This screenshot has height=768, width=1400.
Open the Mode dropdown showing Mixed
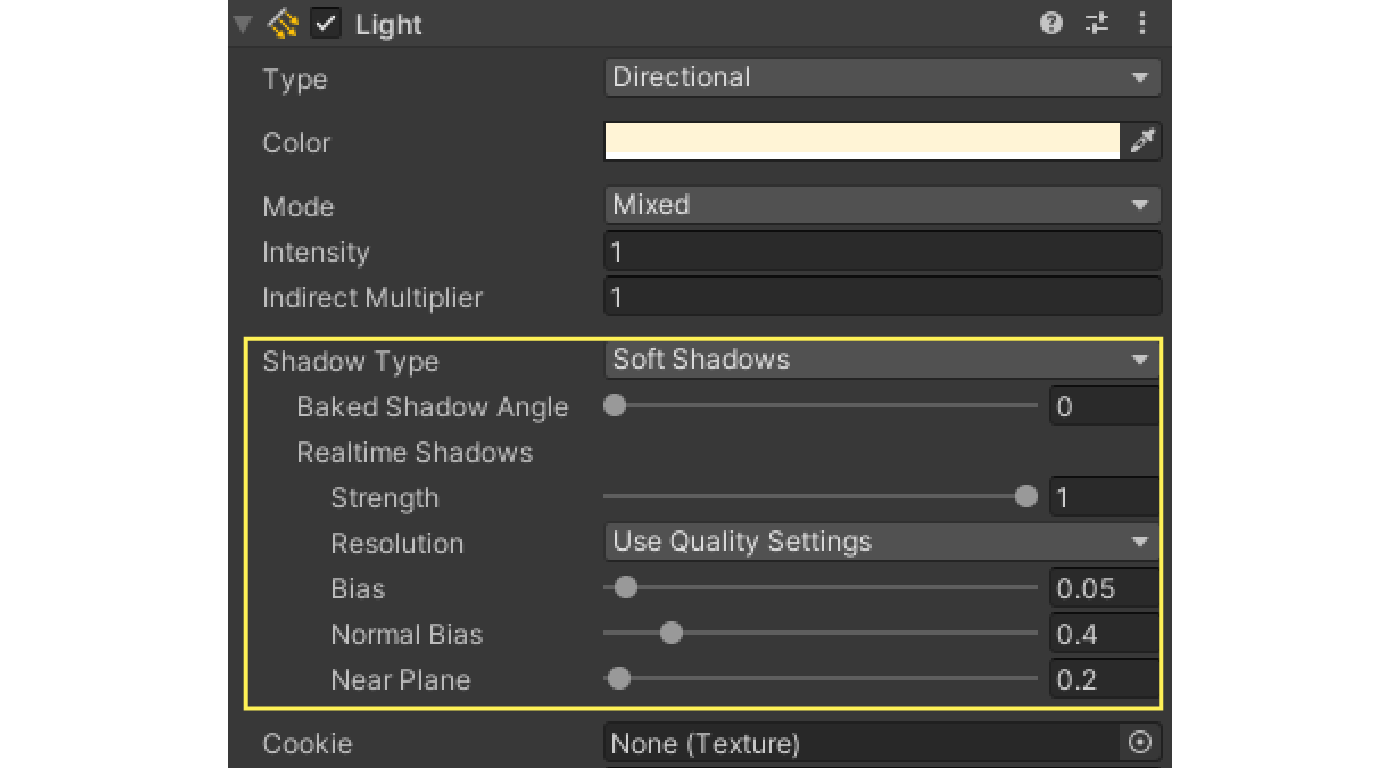click(x=880, y=205)
